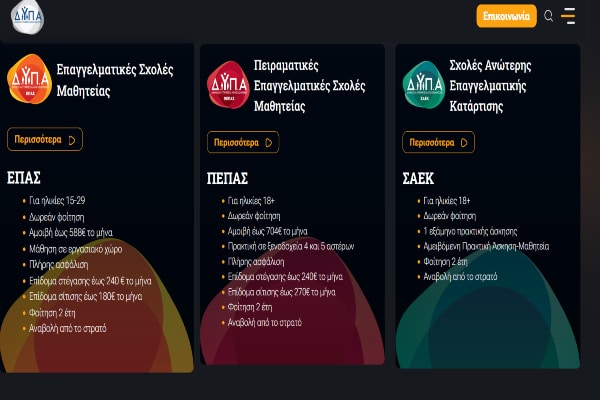This screenshot has height=400, width=600.
Task: Open Περισσότερα under Επαγγελματικές Σχολές Μαθητείας
Action: click(45, 139)
